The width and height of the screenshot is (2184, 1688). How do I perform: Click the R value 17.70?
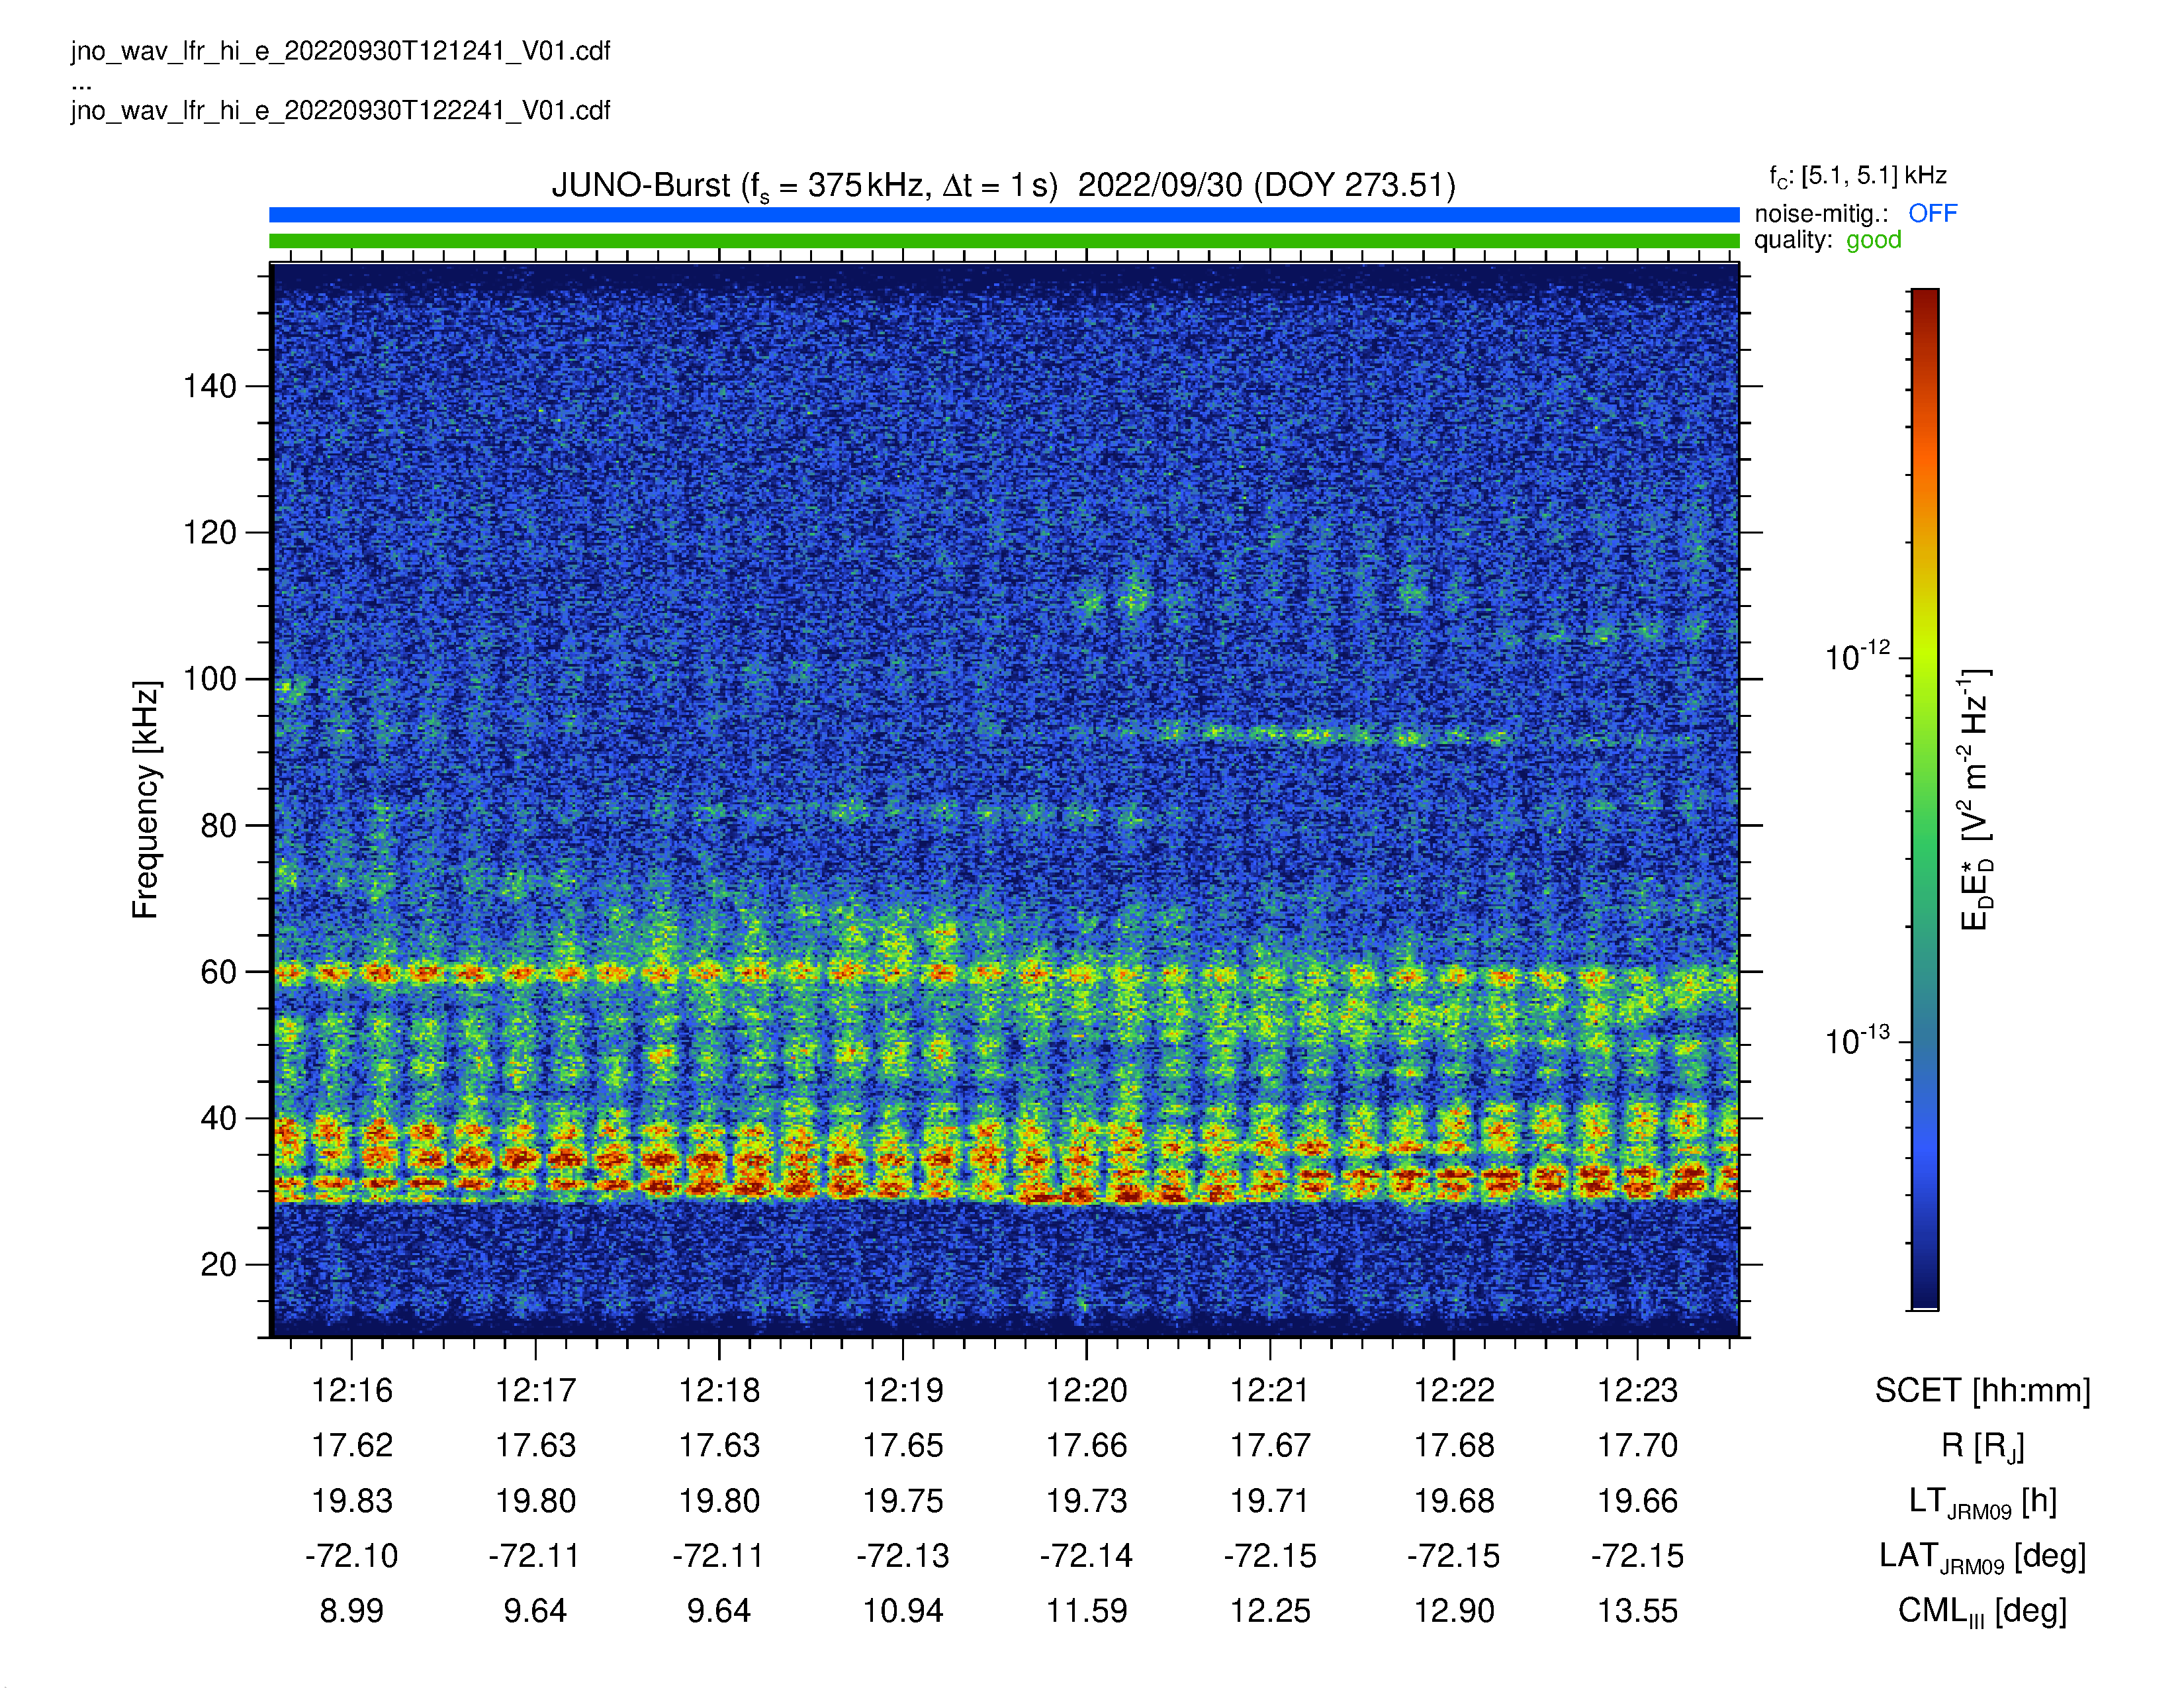coord(1637,1446)
